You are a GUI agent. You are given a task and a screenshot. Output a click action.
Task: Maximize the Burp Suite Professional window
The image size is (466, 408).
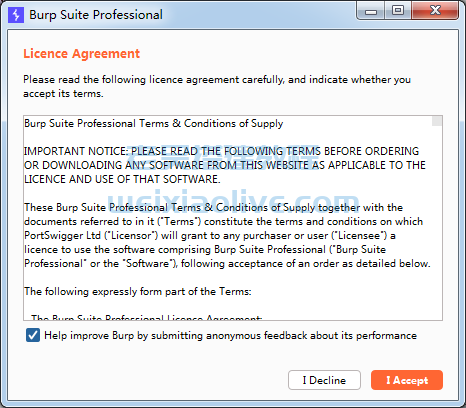tap(398, 11)
